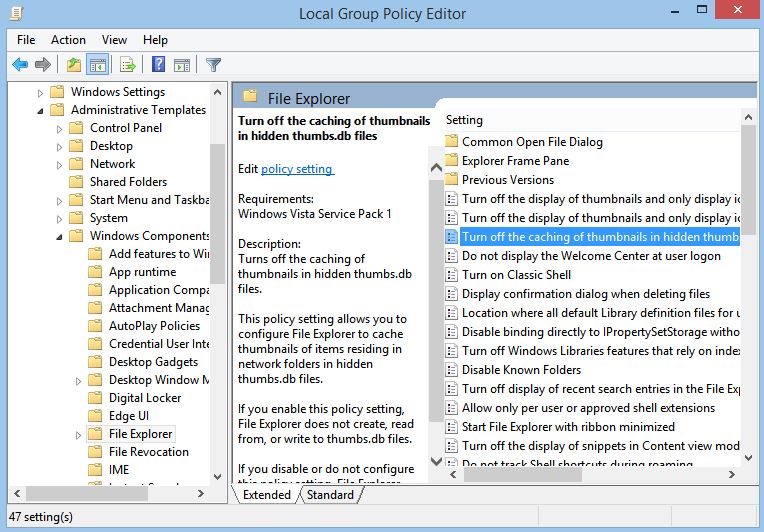Expand the System tree node
764x532 pixels.
59,219
